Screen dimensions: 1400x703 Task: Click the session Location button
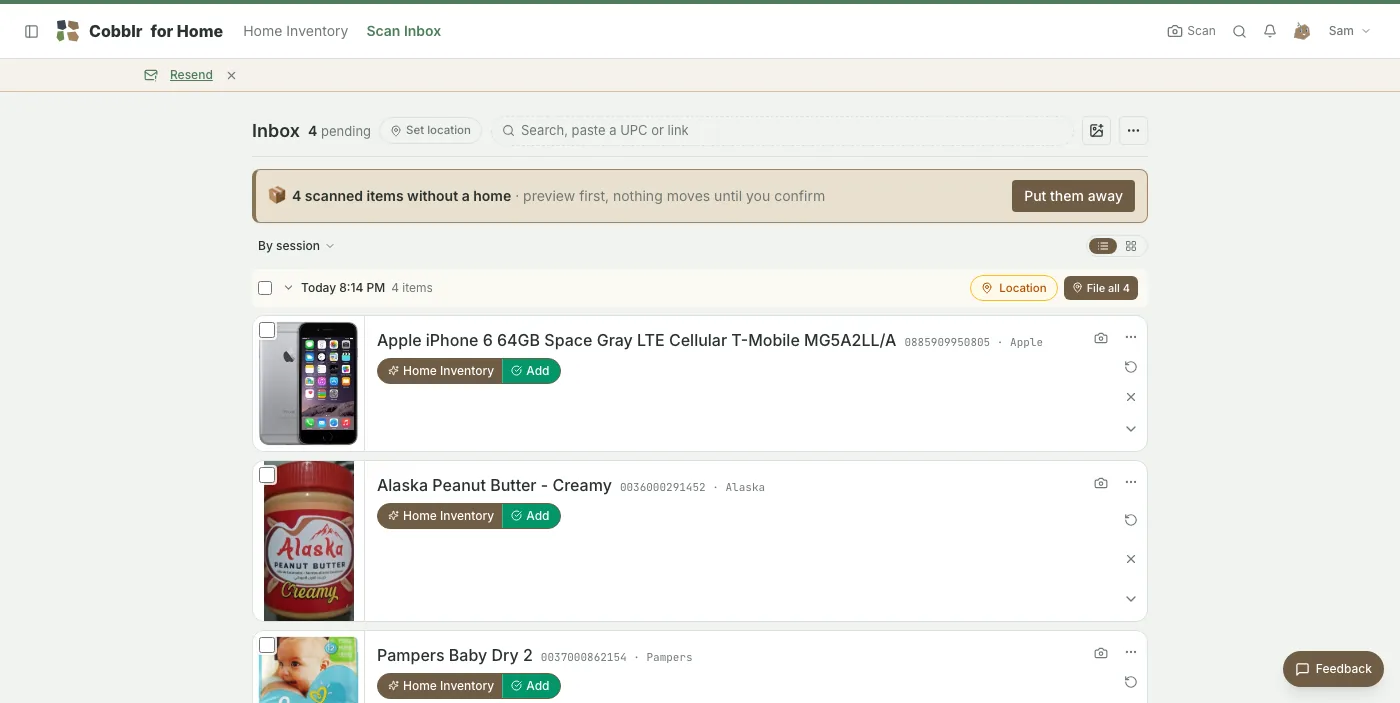pos(1014,288)
